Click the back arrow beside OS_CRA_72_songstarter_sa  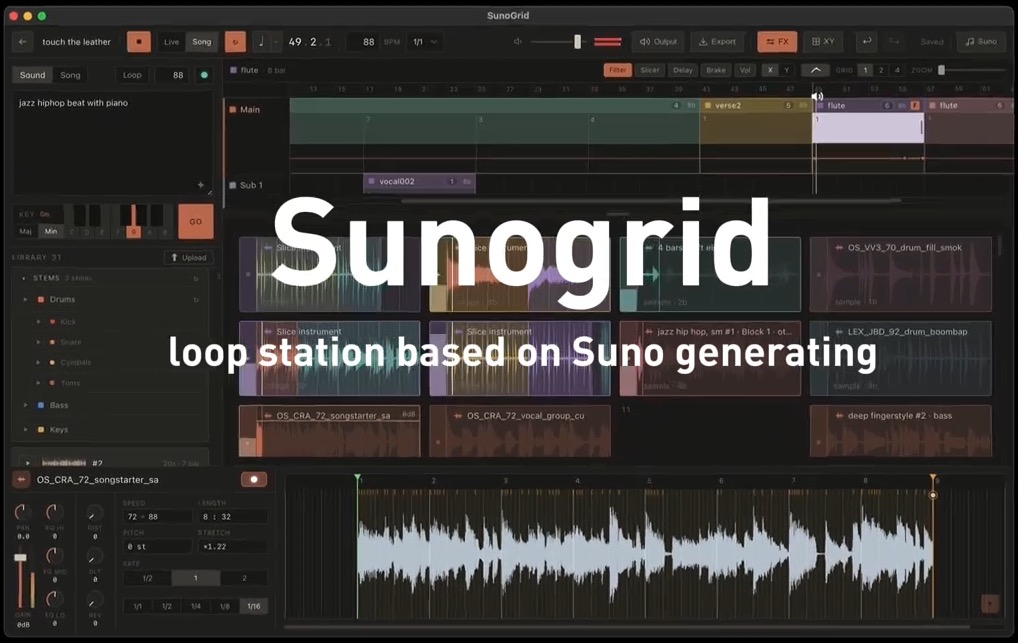point(21,479)
